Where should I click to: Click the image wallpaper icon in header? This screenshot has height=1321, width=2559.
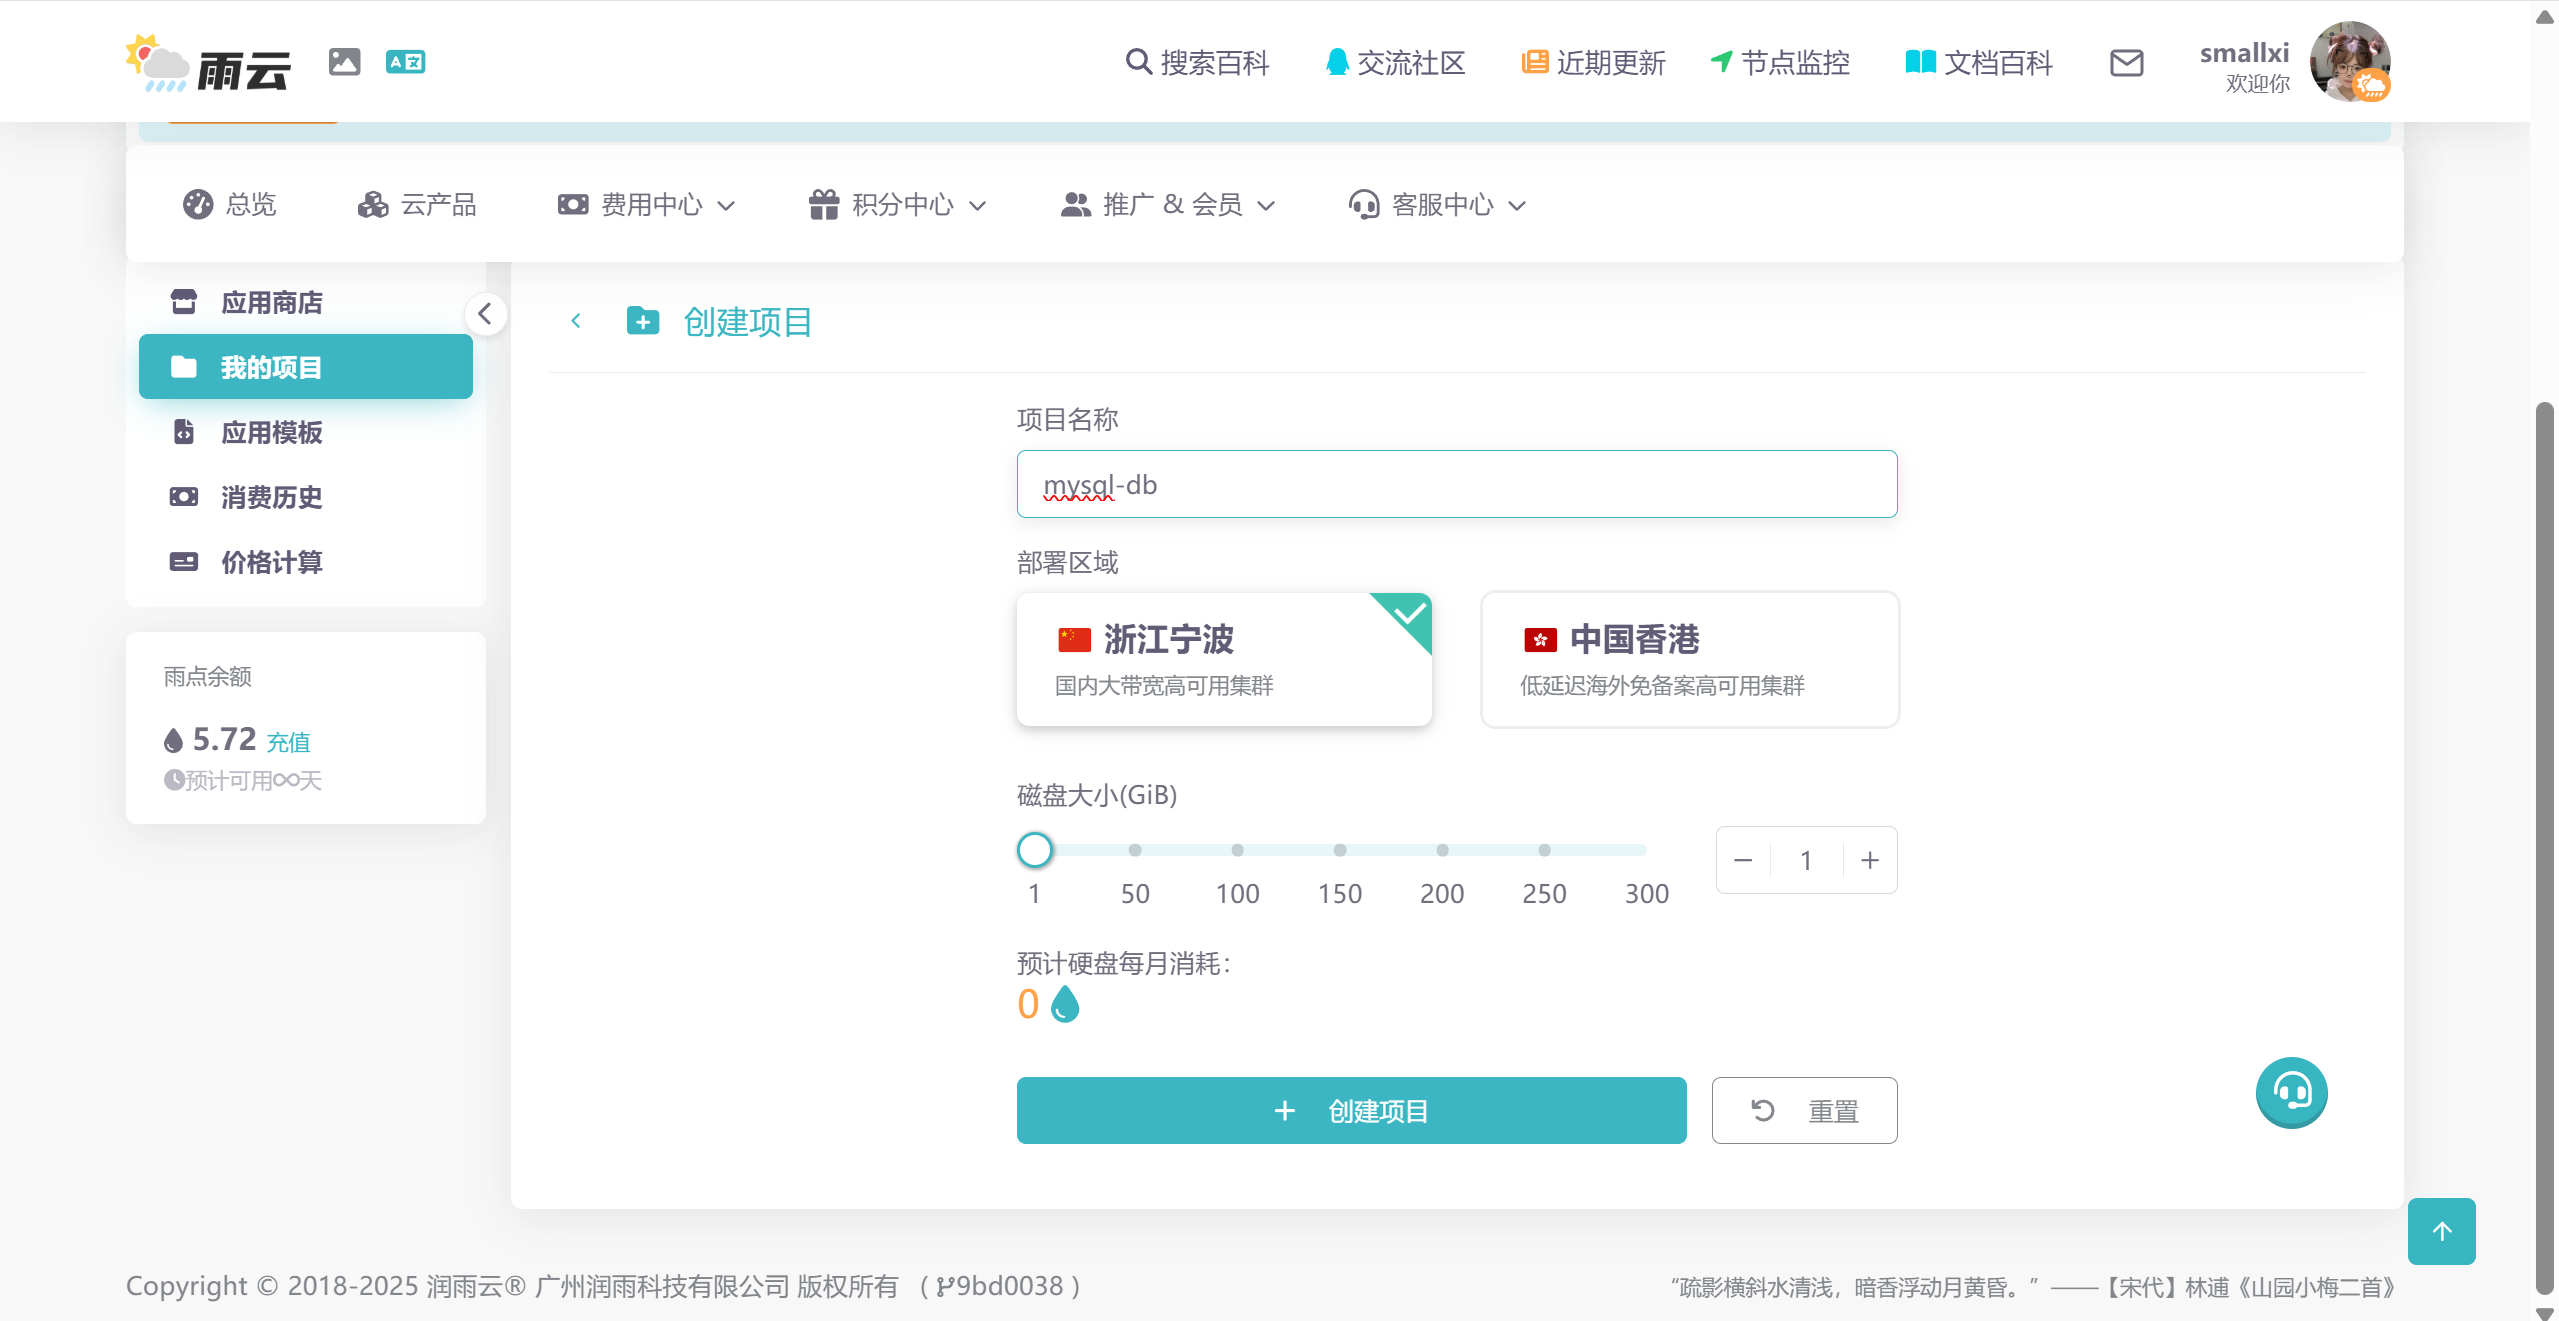[344, 62]
